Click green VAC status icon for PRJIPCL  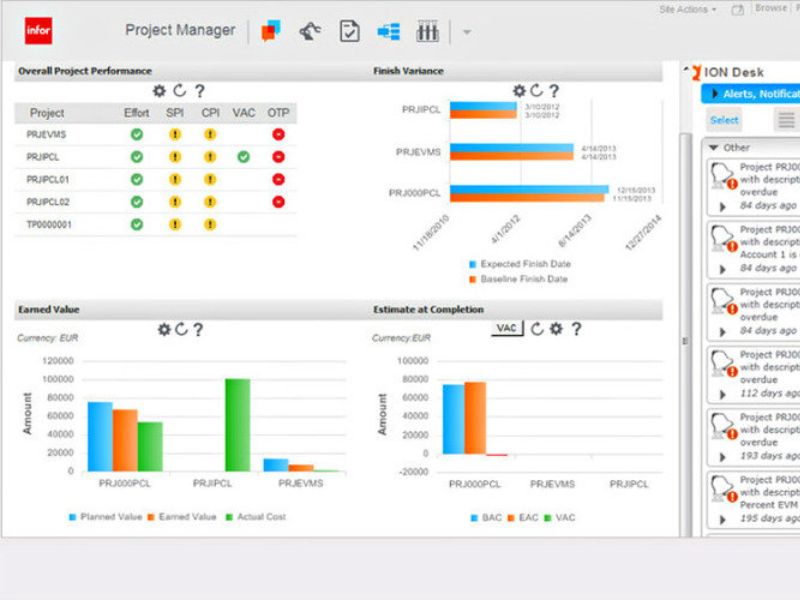click(244, 157)
